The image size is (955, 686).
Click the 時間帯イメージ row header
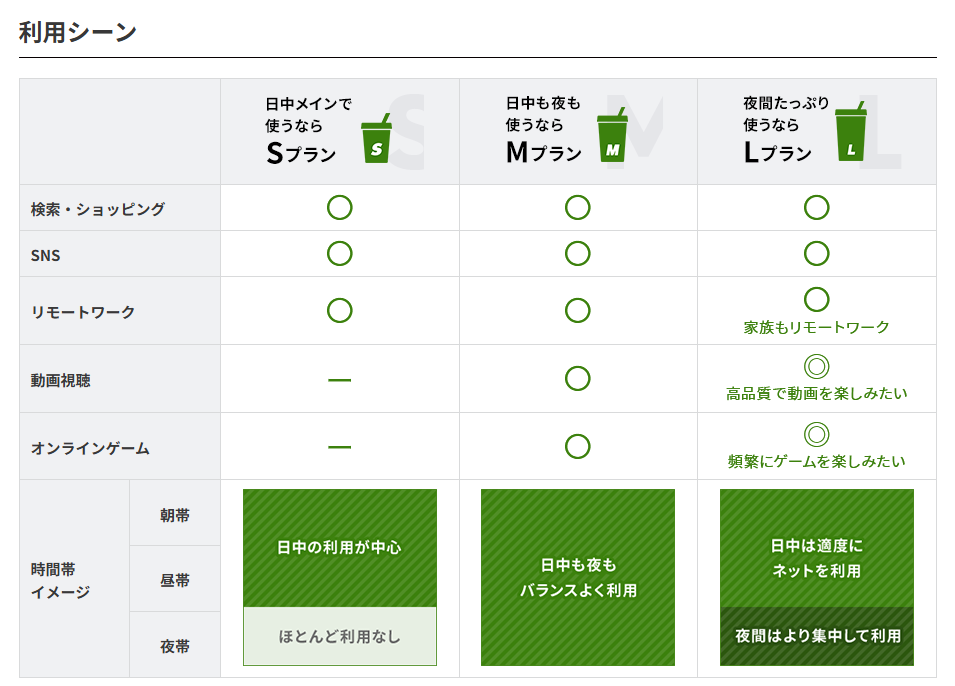61,580
